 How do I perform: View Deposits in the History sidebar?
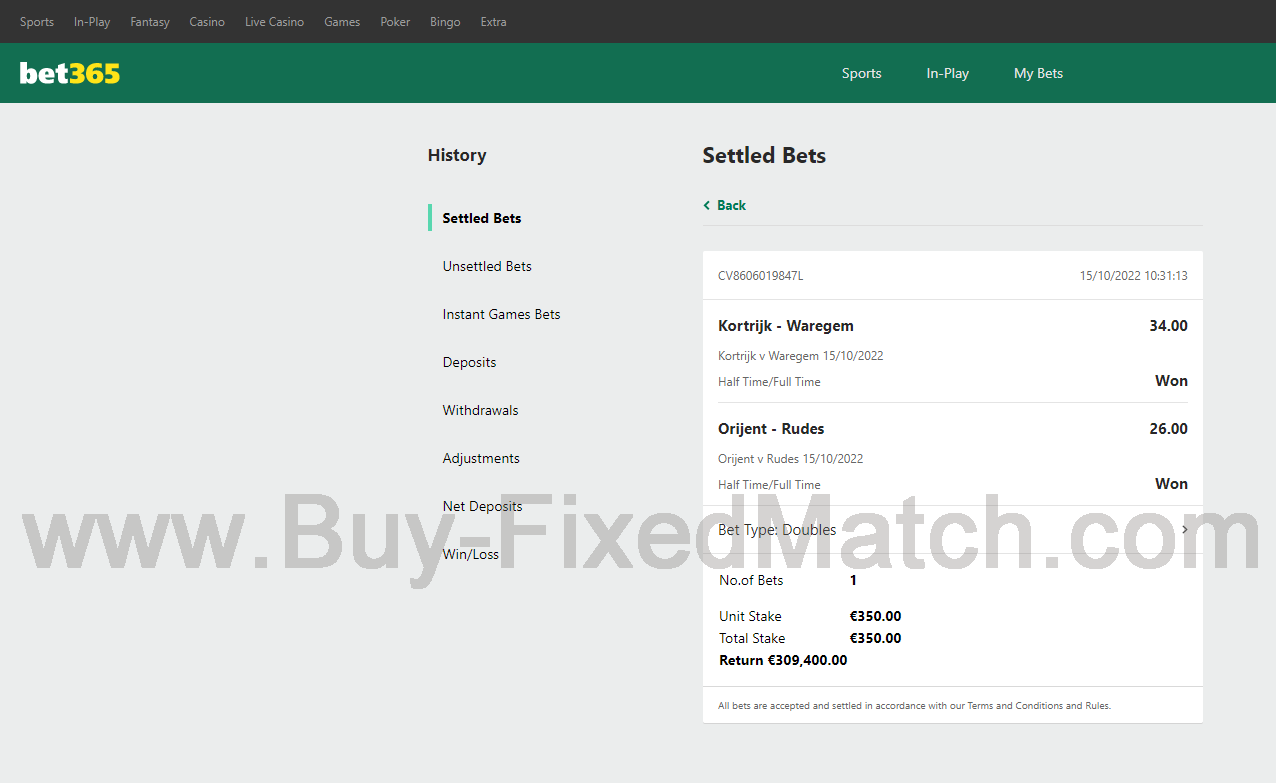[469, 362]
